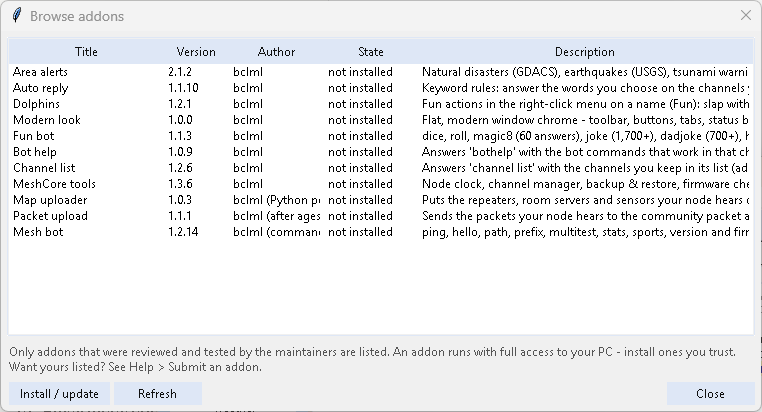Click version 1.2.6 of Channel list
Image resolution: width=762 pixels, height=412 pixels.
(180, 168)
